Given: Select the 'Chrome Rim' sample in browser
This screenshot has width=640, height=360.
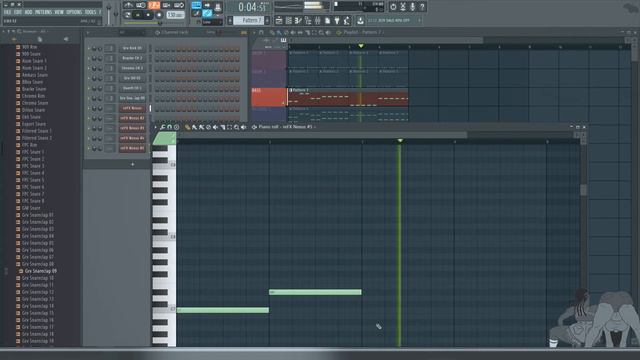Looking at the screenshot, I should point(33,96).
